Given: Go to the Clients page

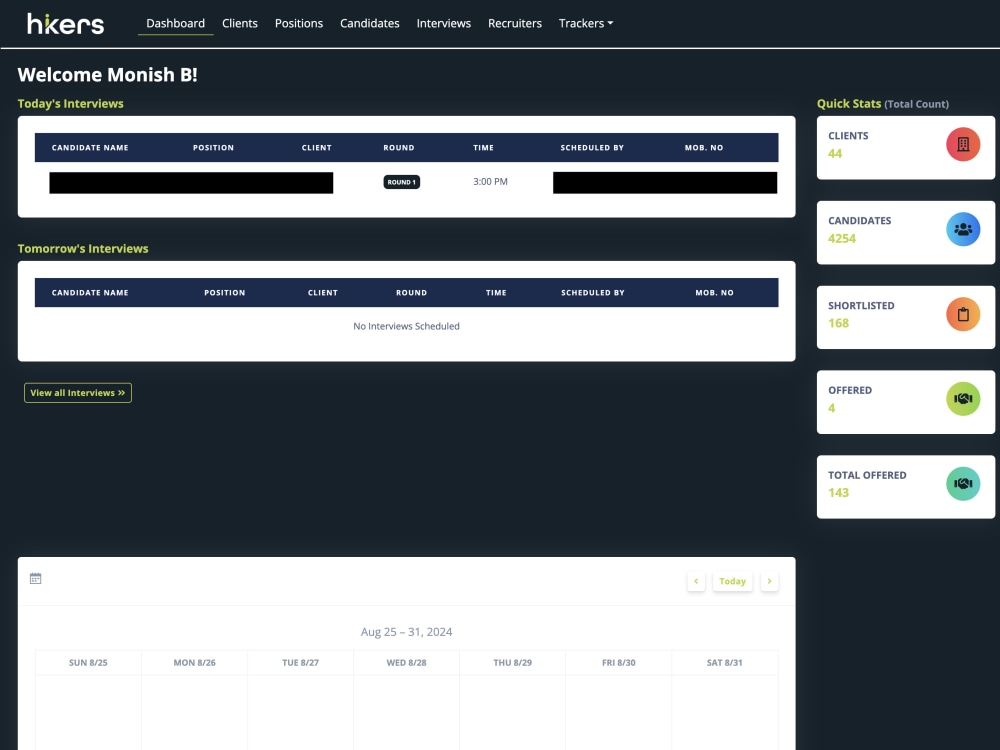Looking at the screenshot, I should pyautogui.click(x=240, y=24).
